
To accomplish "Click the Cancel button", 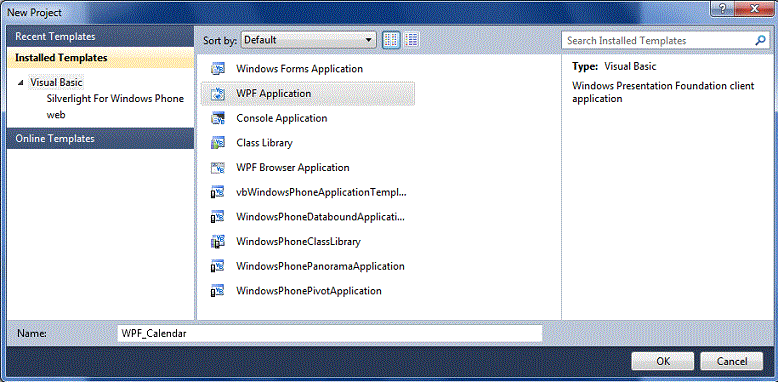I will (731, 361).
